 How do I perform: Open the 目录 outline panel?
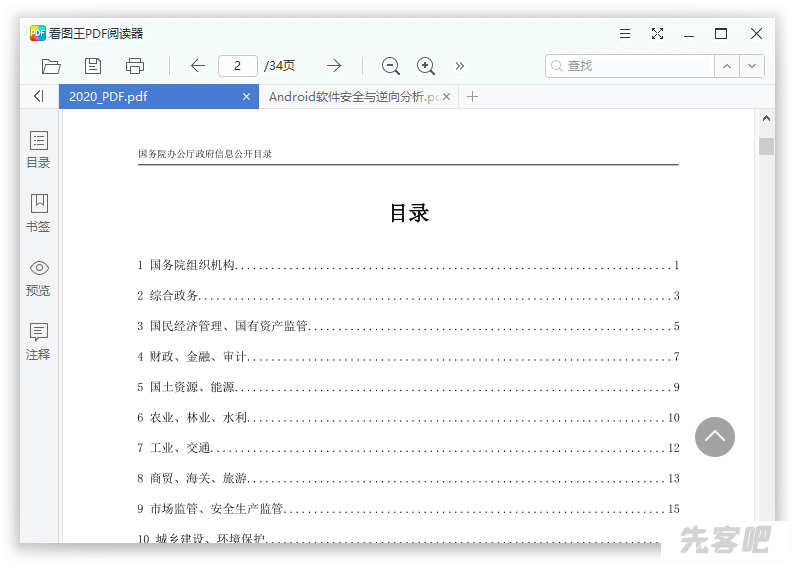click(x=38, y=149)
